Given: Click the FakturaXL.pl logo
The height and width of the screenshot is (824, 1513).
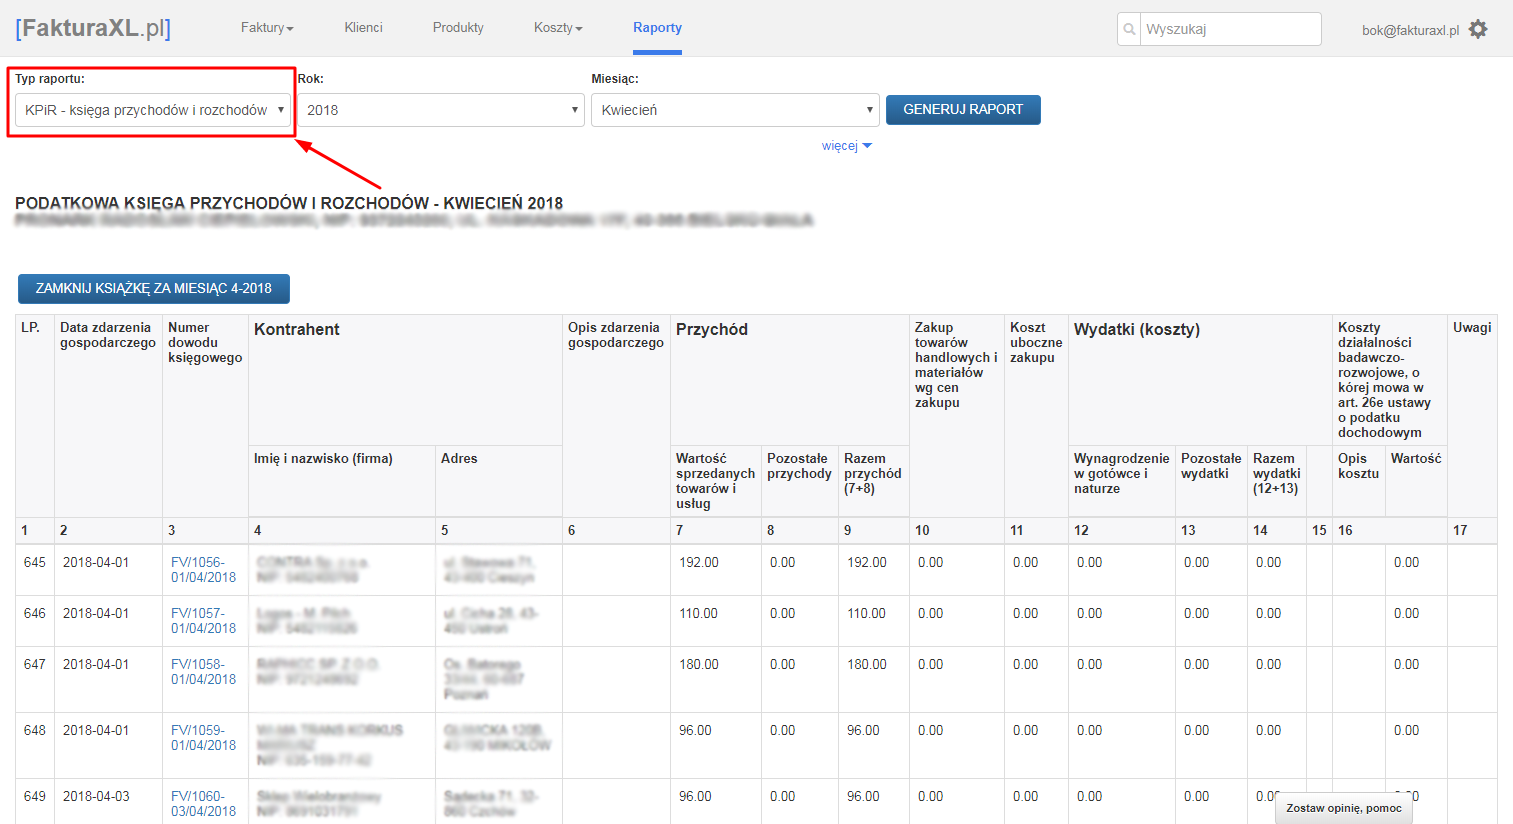Looking at the screenshot, I should click(93, 28).
